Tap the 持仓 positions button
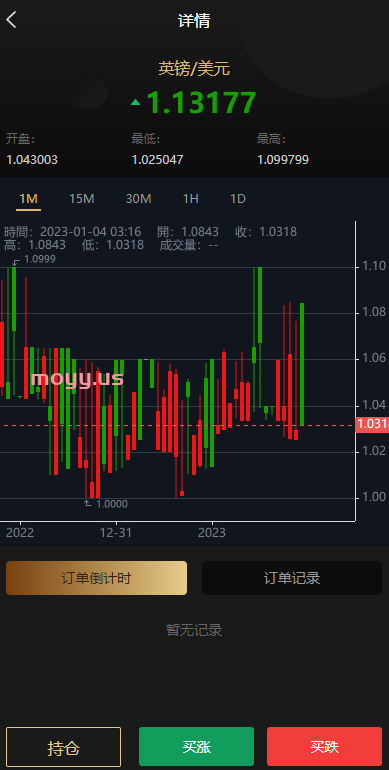389x770 pixels. [x=63, y=748]
